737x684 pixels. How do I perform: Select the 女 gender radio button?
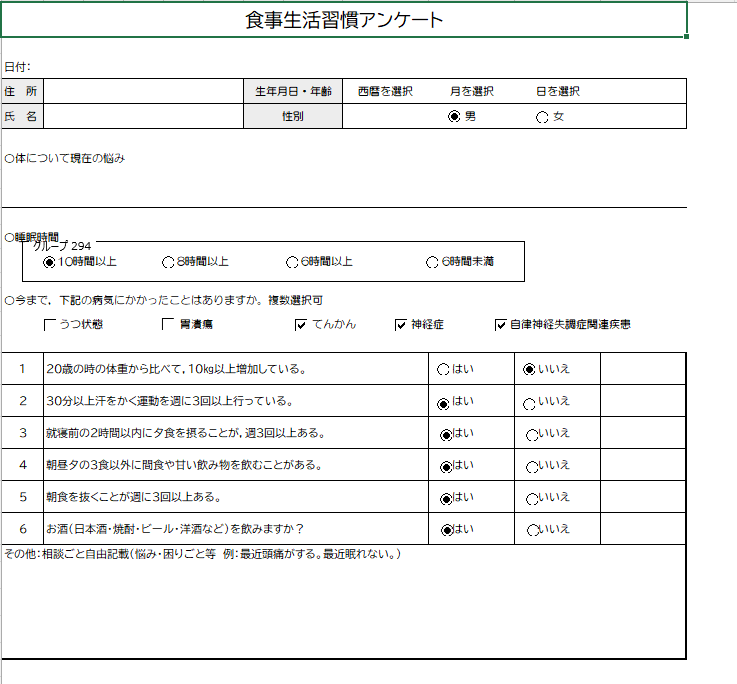click(x=543, y=117)
